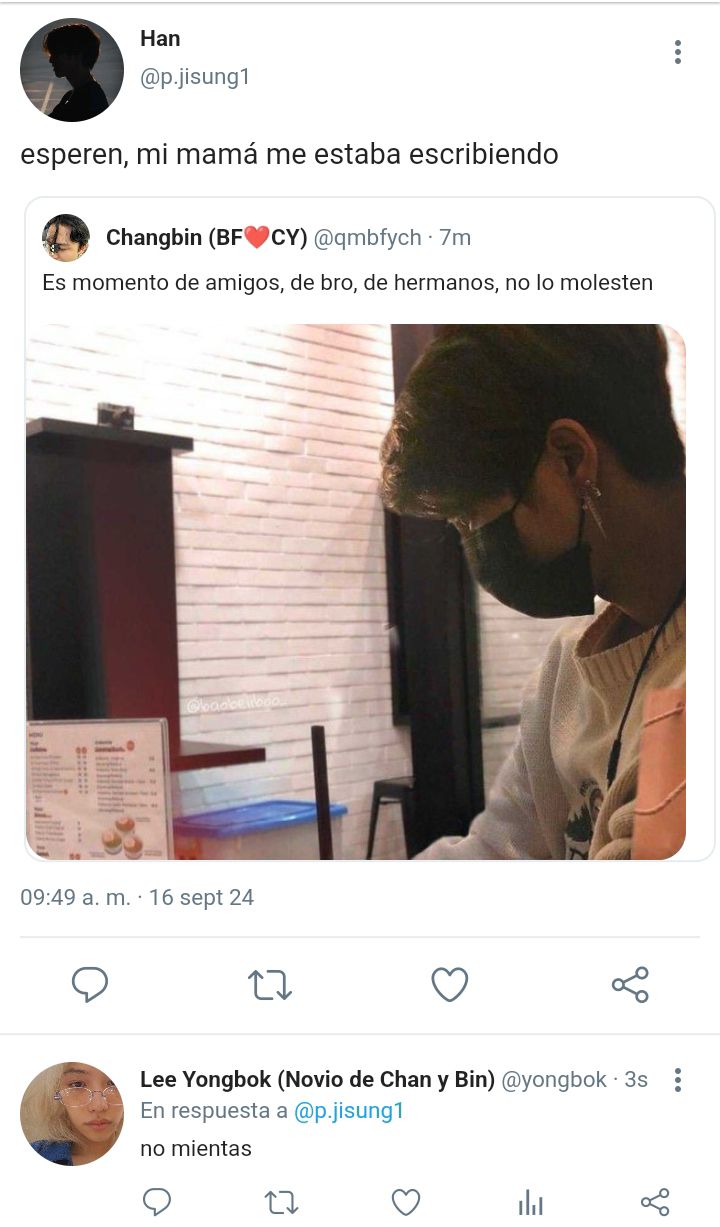Open quoted tweet text by Changbin

(x=347, y=283)
